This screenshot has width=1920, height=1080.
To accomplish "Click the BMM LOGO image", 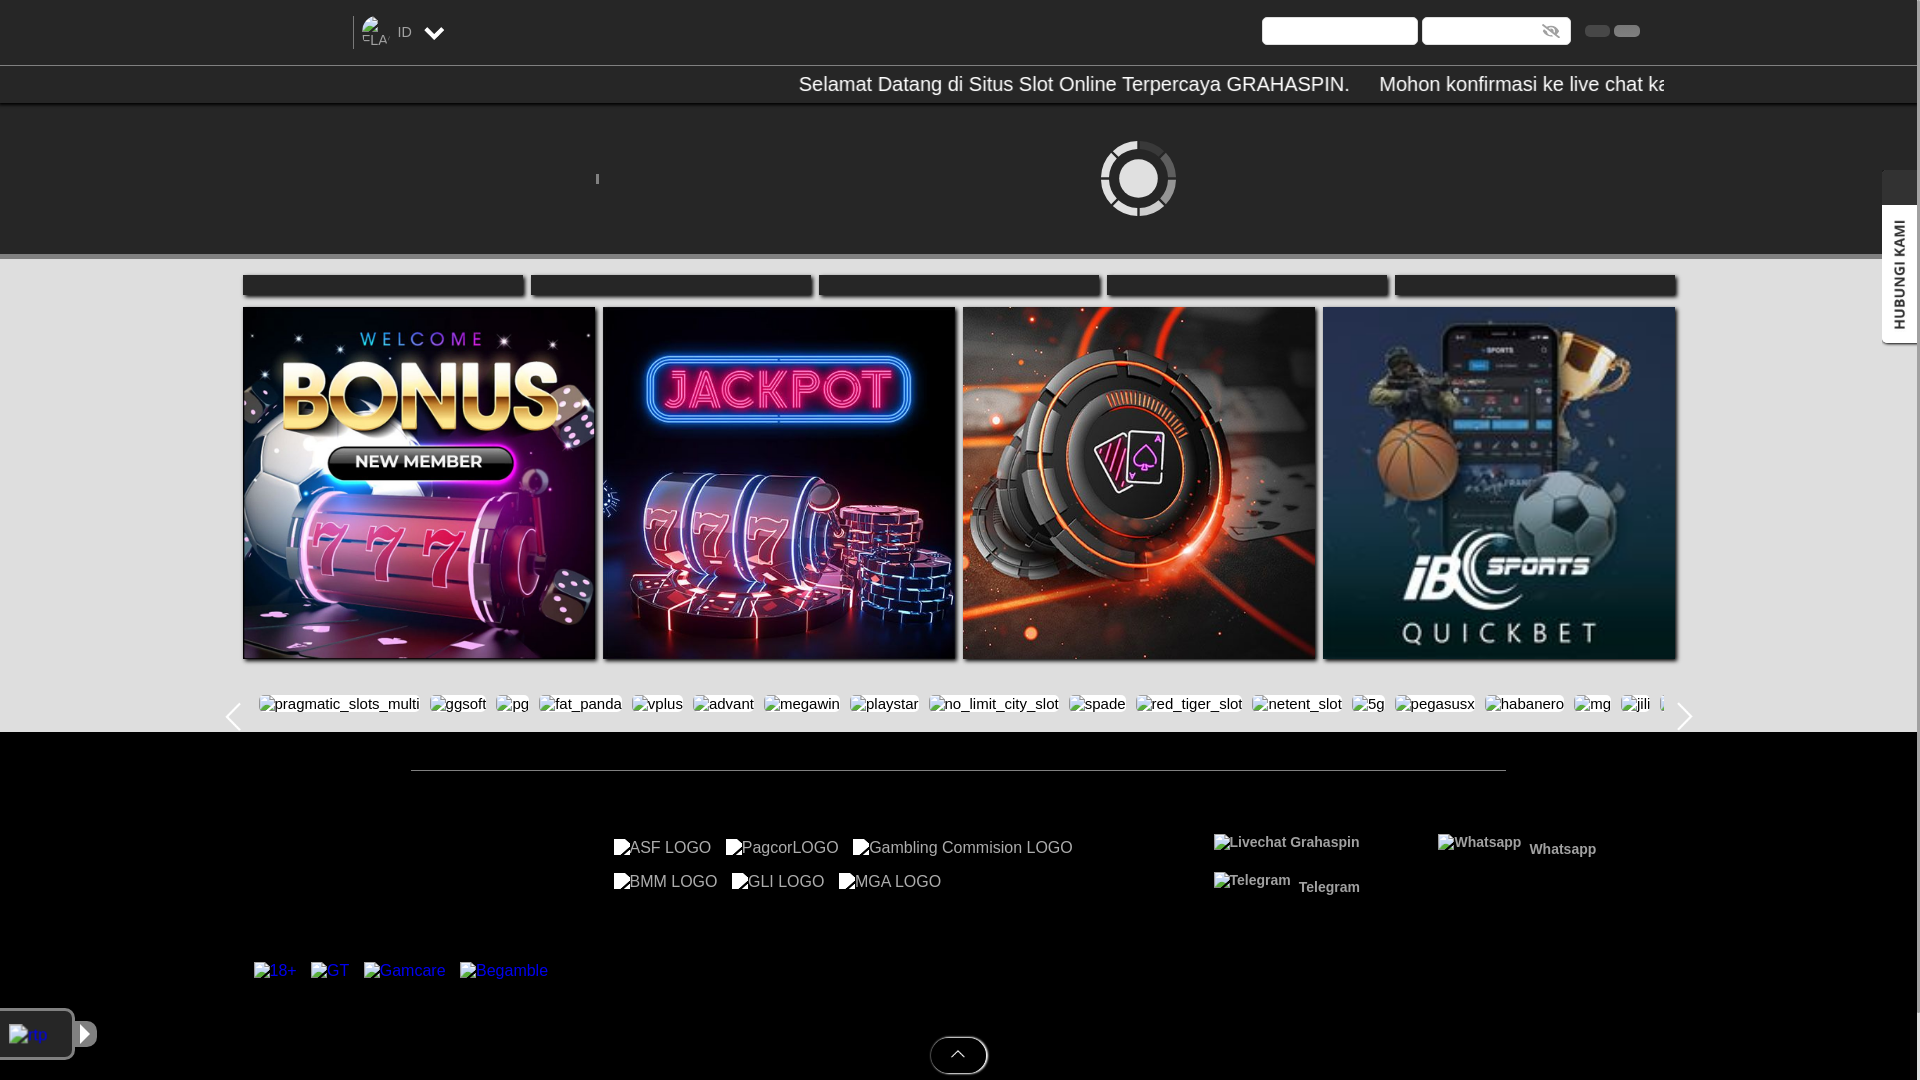I will coord(665,882).
